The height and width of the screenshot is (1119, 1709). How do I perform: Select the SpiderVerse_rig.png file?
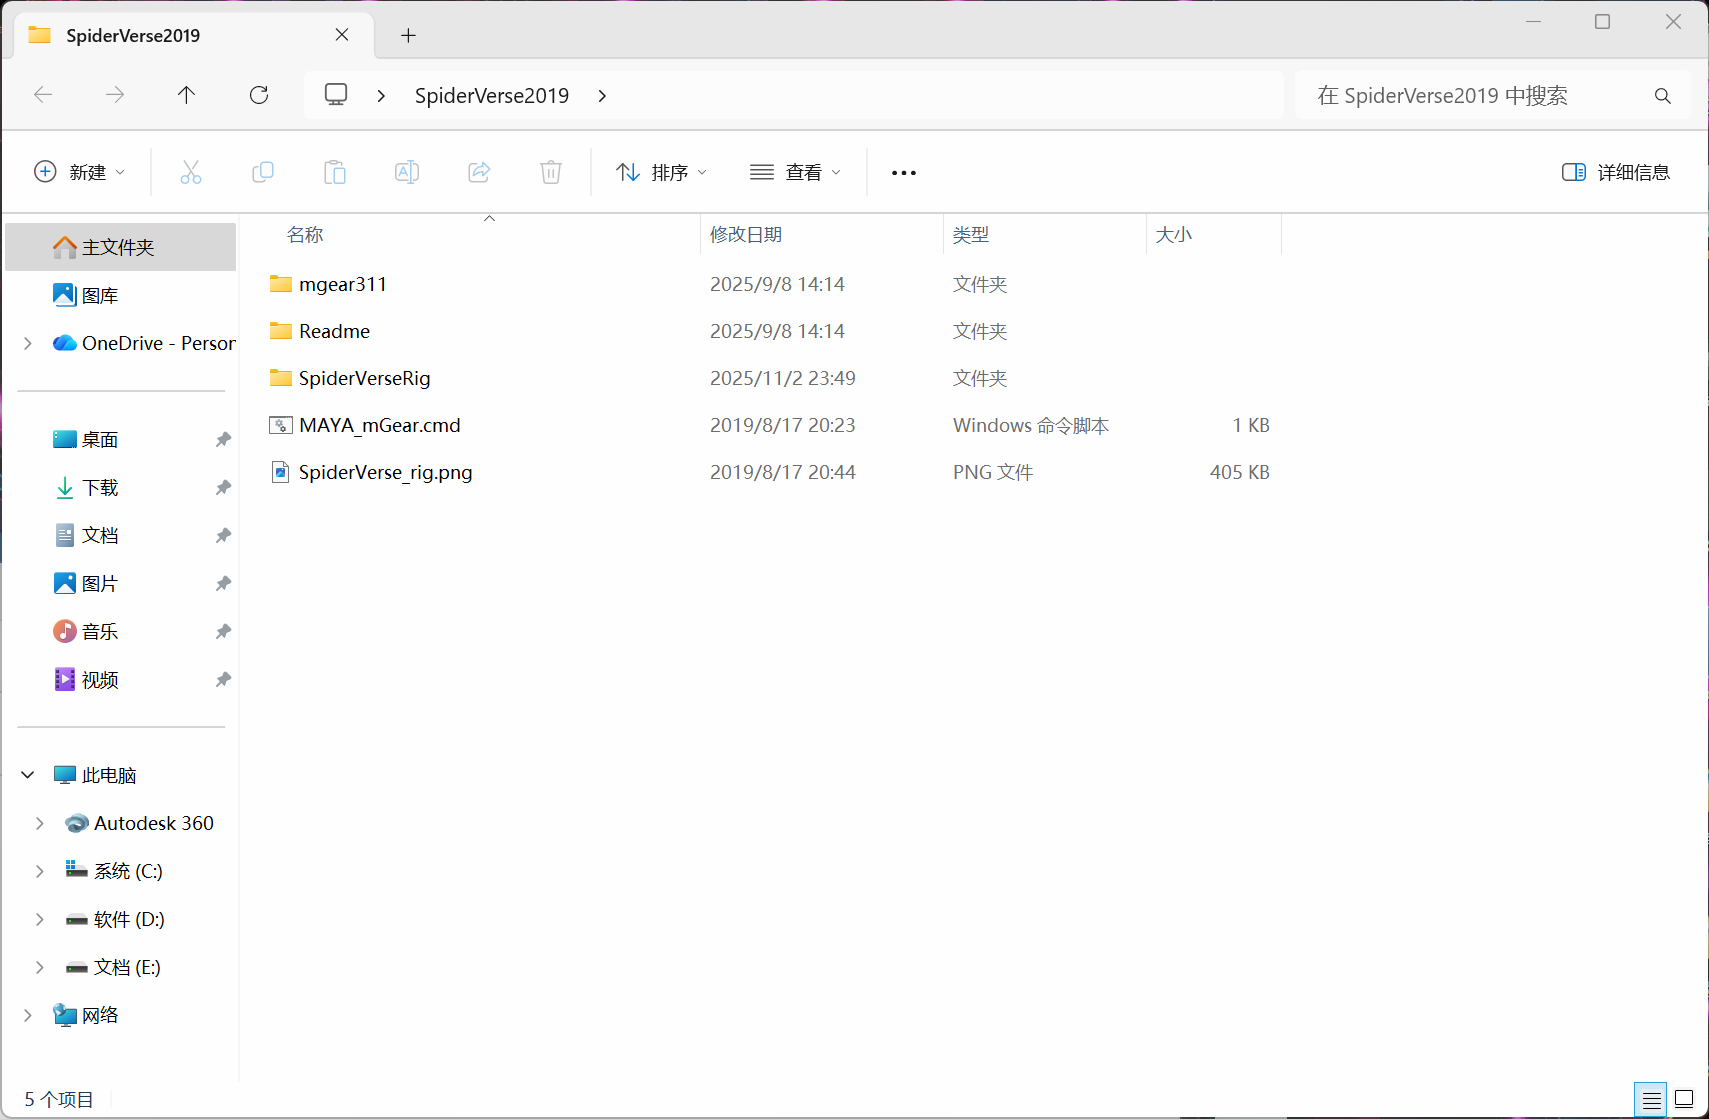[x=385, y=472]
